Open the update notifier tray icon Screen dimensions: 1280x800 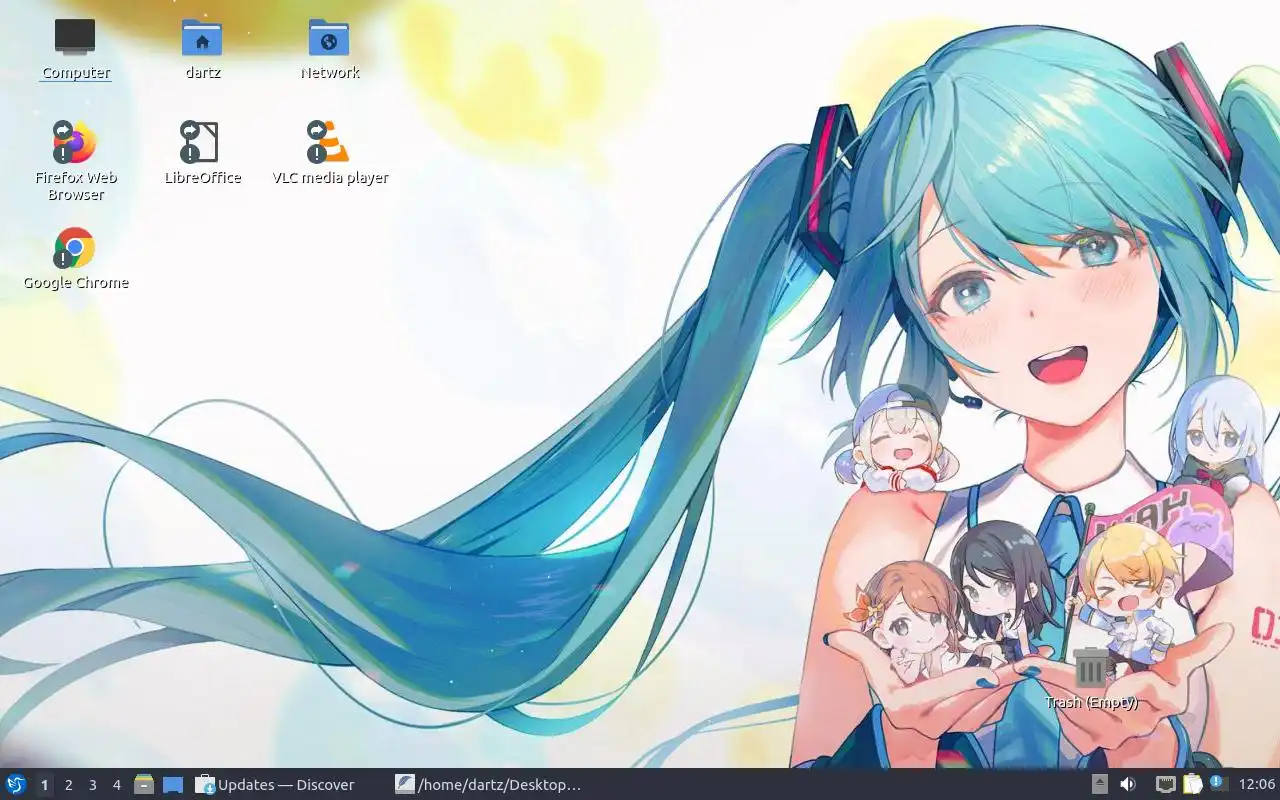point(1217,783)
